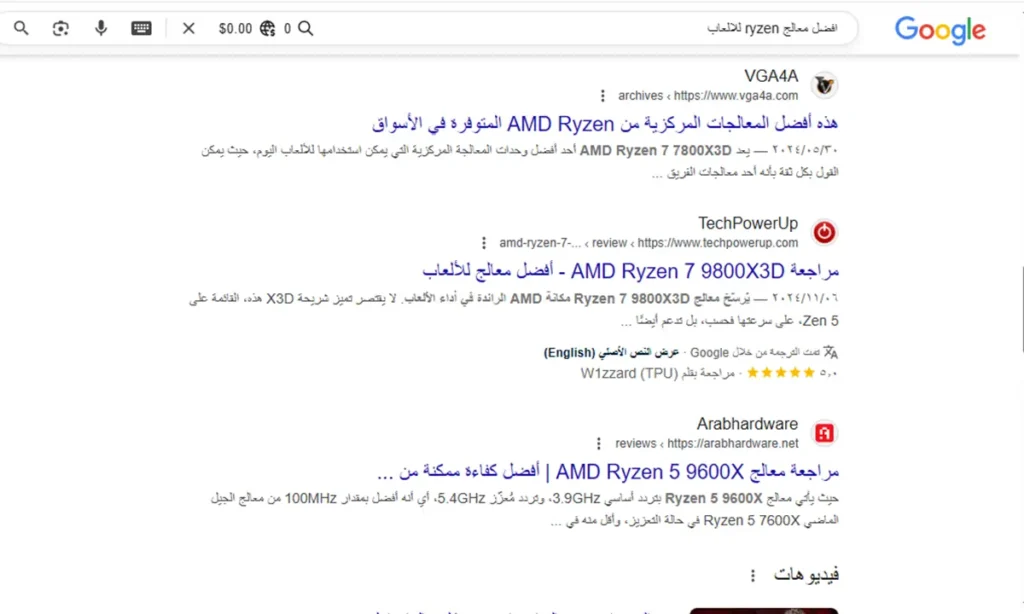Click the Google logo to return home
Viewport: 1024px width, 614px height.
tap(939, 30)
